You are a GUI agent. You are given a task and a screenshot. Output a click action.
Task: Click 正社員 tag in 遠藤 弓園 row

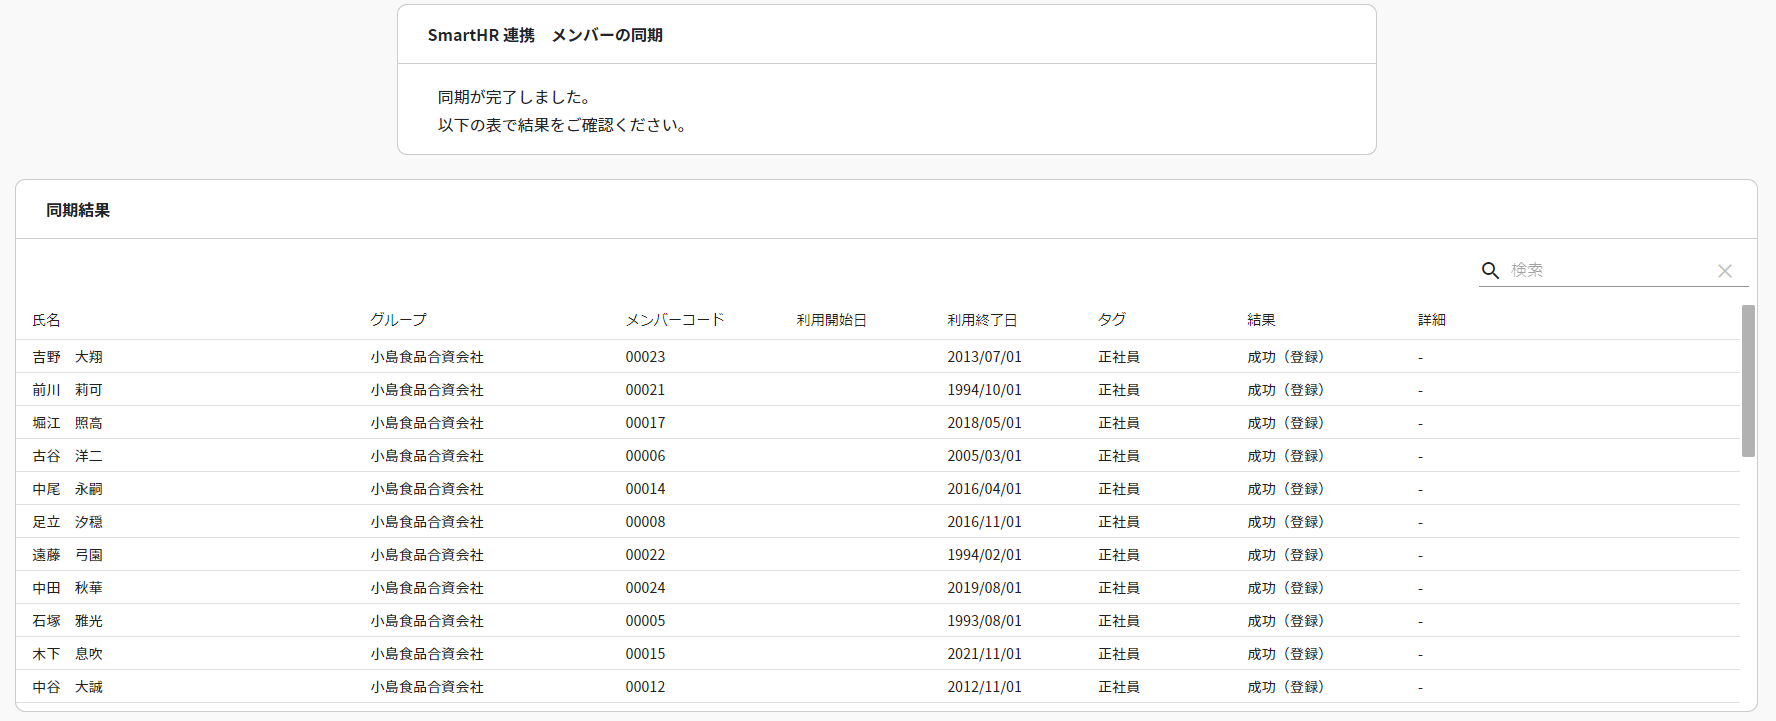tap(1119, 555)
